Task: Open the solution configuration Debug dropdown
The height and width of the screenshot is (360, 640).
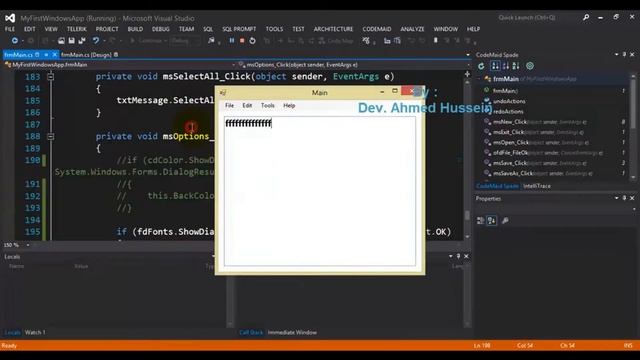Action: (x=186, y=40)
